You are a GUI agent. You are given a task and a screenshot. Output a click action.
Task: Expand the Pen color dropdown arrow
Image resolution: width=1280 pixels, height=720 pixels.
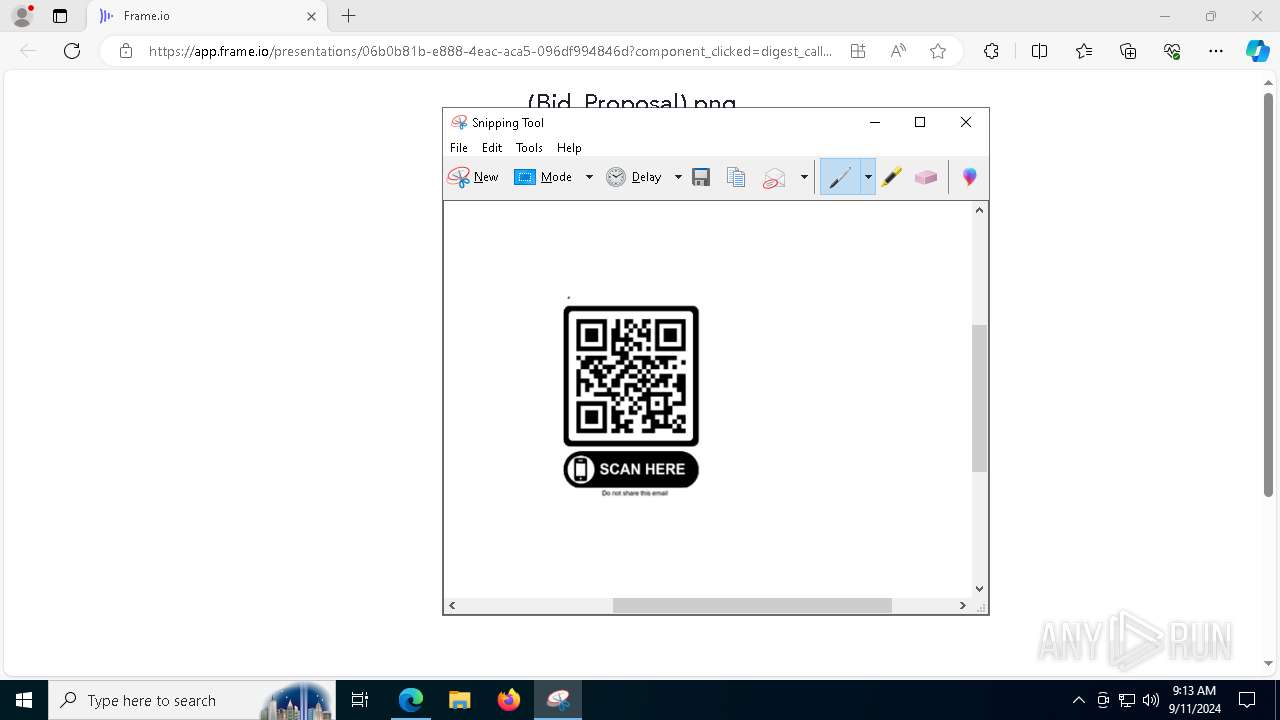868,177
